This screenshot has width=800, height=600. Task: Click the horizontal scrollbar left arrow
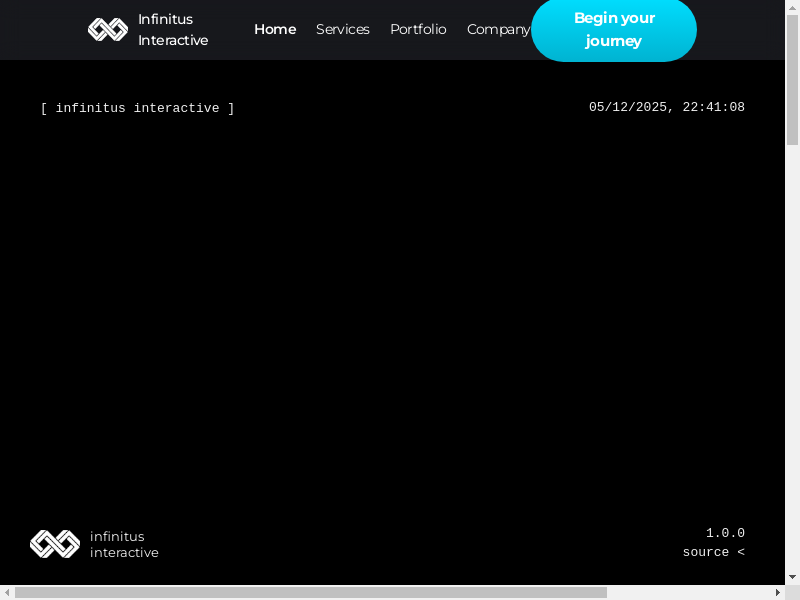7,592
